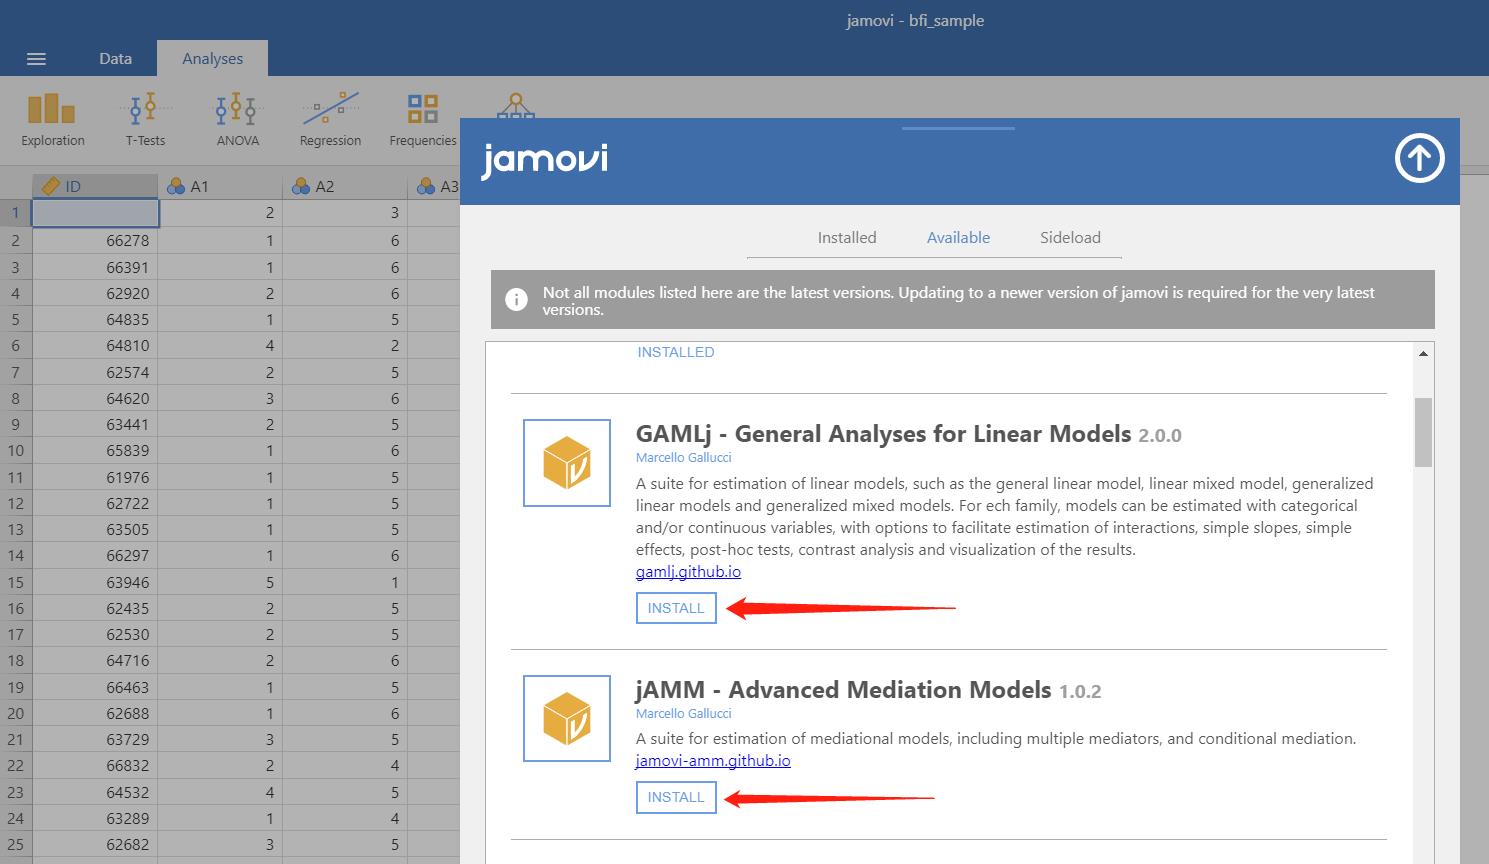Click the jamovi logo in panel header

pyautogui.click(x=544, y=160)
